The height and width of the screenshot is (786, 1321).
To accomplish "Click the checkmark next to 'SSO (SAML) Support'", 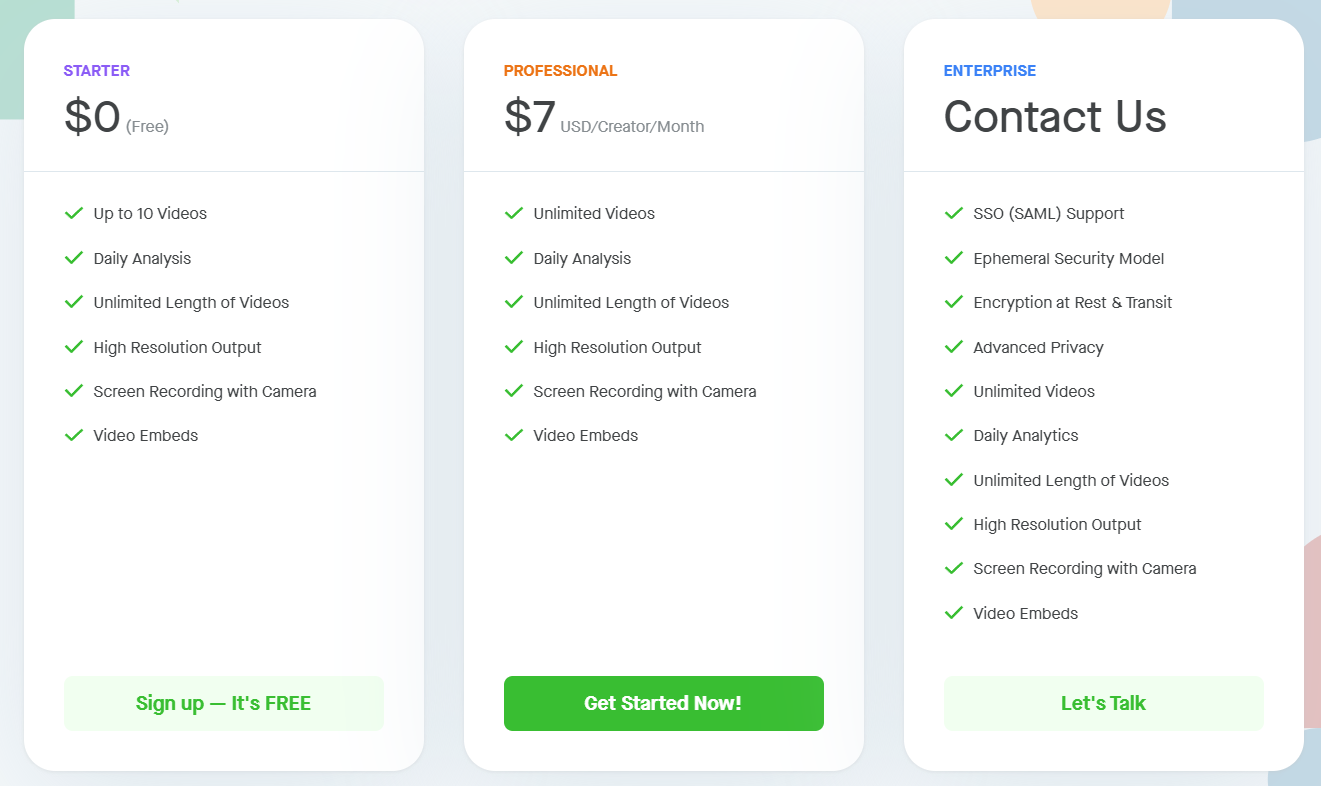I will point(954,213).
